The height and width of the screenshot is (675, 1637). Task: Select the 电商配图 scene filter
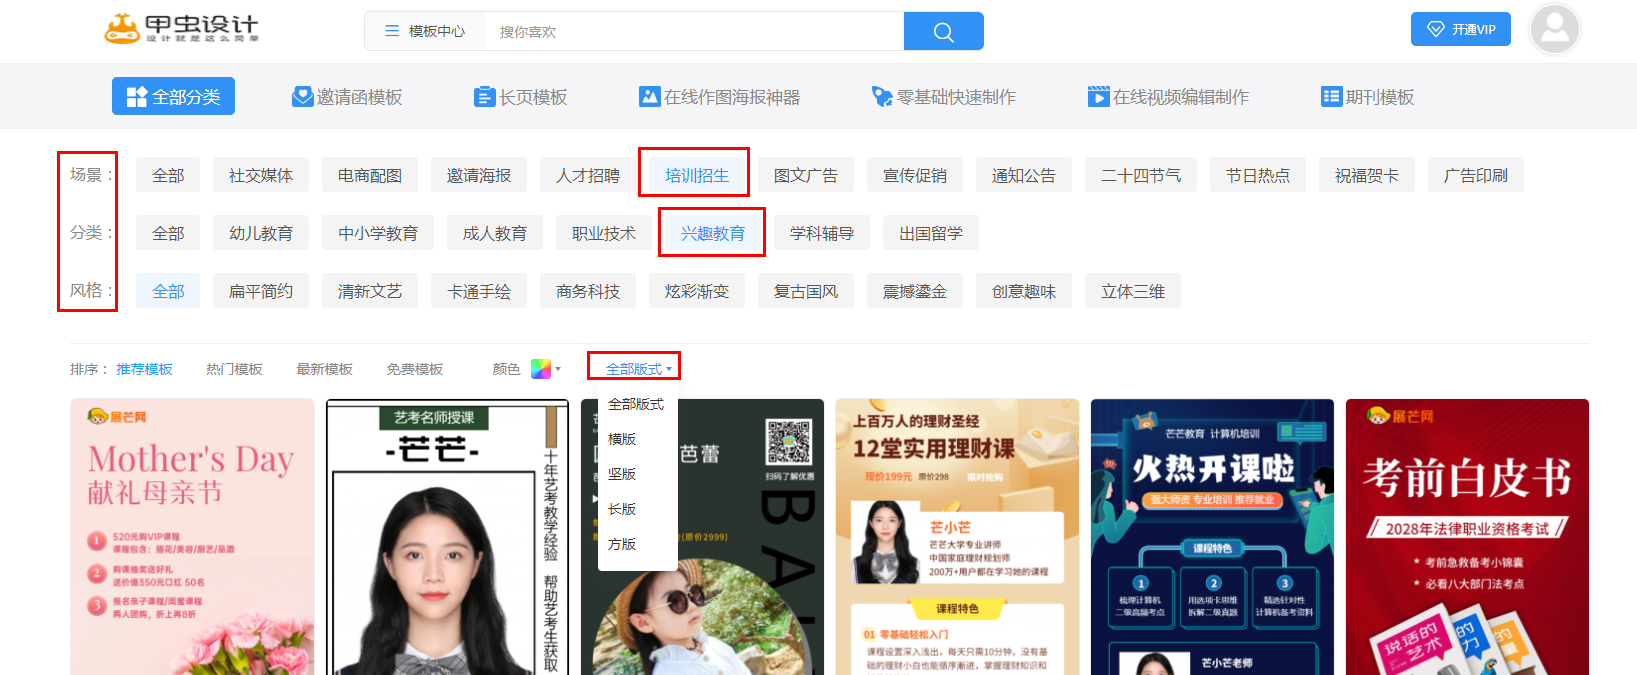coord(370,175)
